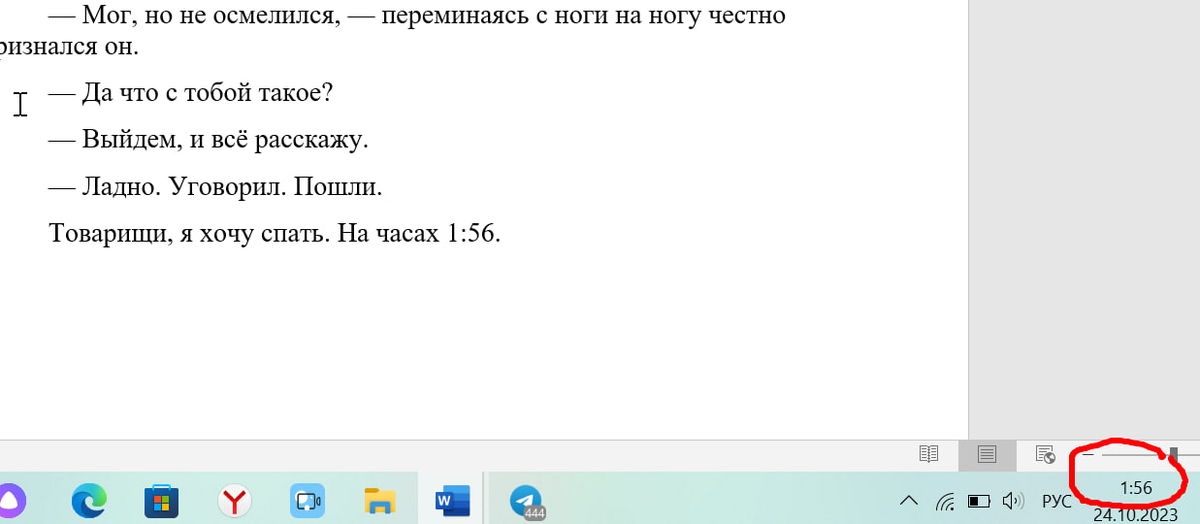The height and width of the screenshot is (524, 1200).
Task: Switch to Word taskbar icon
Action: 453,500
